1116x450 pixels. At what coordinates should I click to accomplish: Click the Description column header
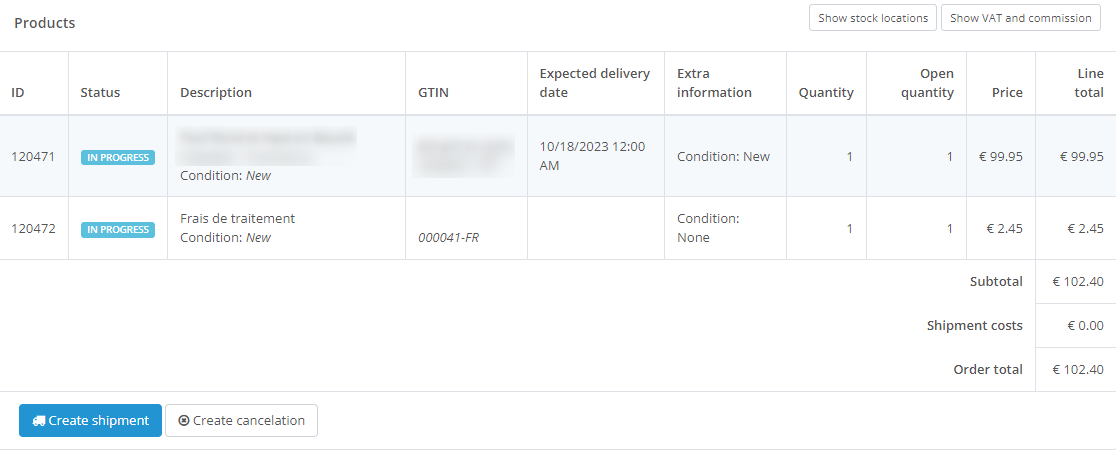point(216,92)
